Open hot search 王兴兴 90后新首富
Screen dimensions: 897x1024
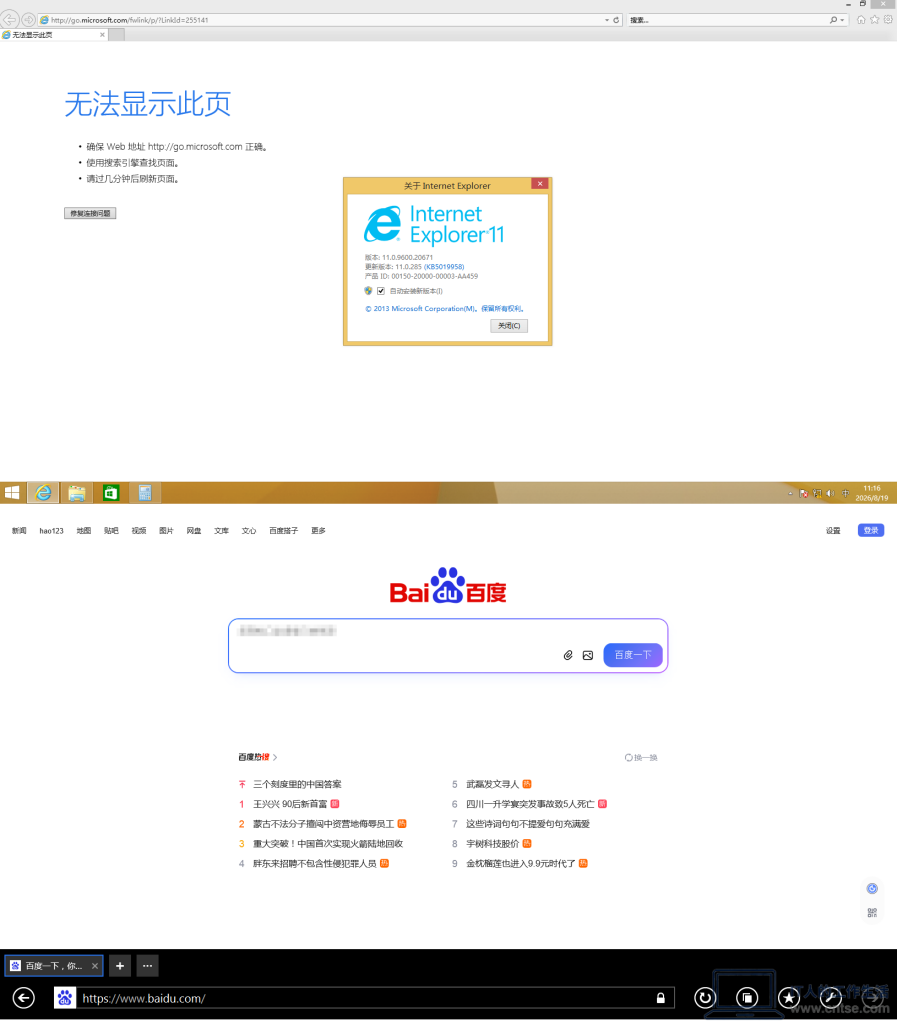(x=290, y=805)
